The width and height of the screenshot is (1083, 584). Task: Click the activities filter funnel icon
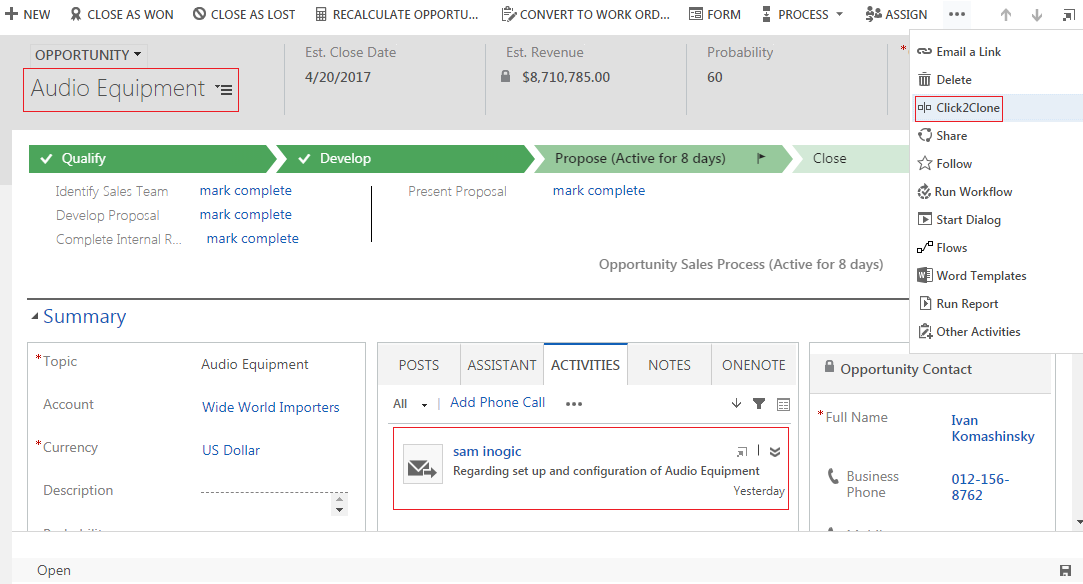pyautogui.click(x=758, y=404)
